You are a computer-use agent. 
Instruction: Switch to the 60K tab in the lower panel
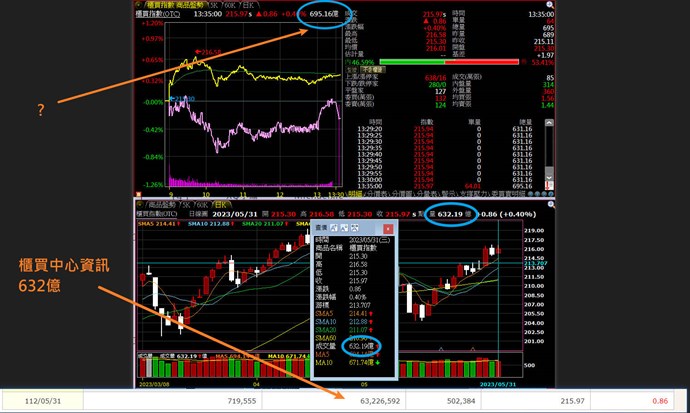[202, 205]
